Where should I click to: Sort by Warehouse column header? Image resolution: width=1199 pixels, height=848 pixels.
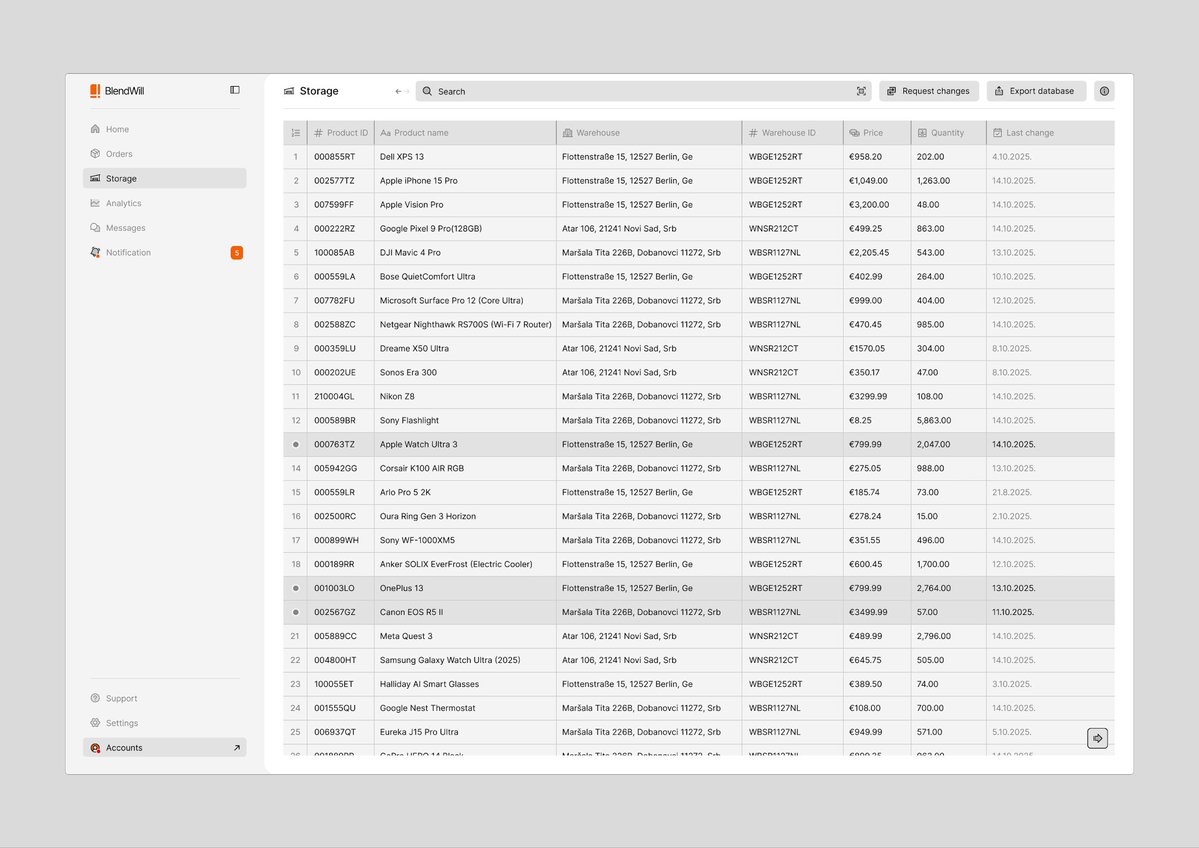coord(648,133)
